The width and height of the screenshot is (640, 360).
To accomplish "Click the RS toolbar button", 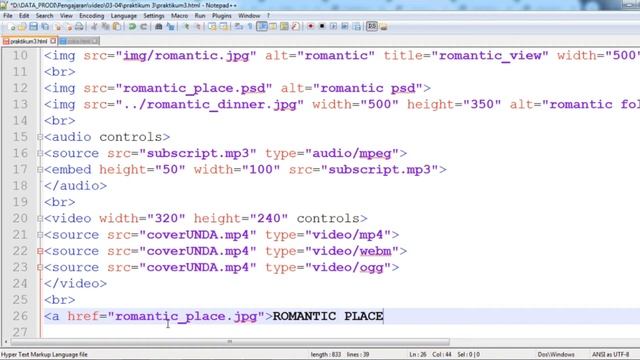I will 371,27.
